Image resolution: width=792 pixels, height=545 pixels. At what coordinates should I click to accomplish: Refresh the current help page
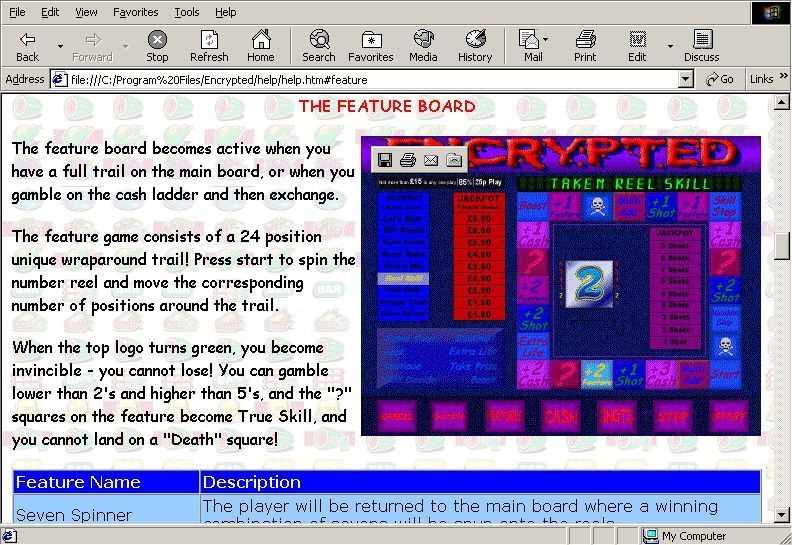tap(208, 45)
